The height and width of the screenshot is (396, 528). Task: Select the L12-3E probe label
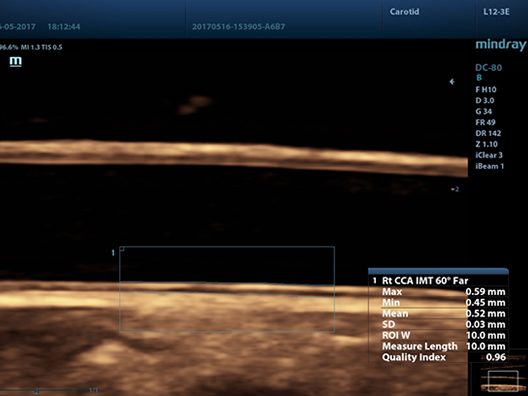pos(496,12)
